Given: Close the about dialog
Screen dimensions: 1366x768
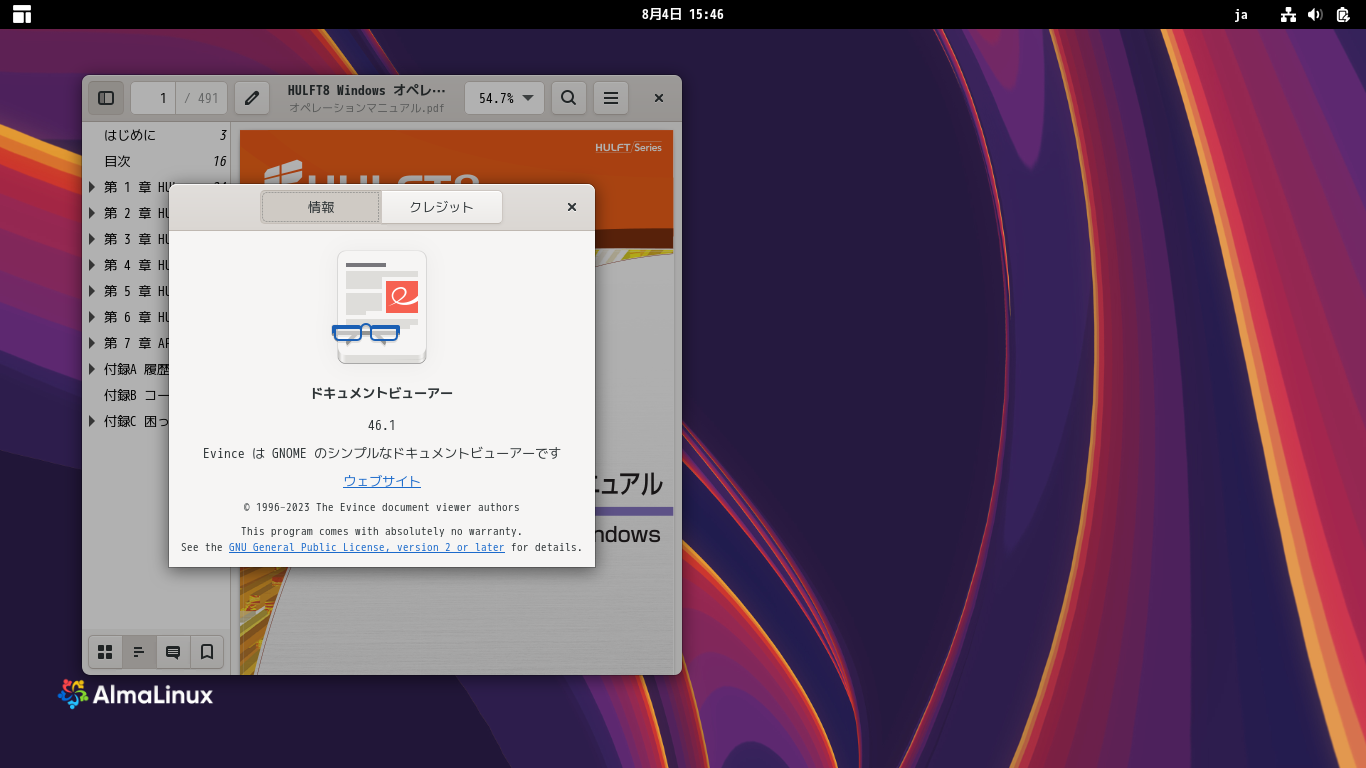Looking at the screenshot, I should pos(572,207).
